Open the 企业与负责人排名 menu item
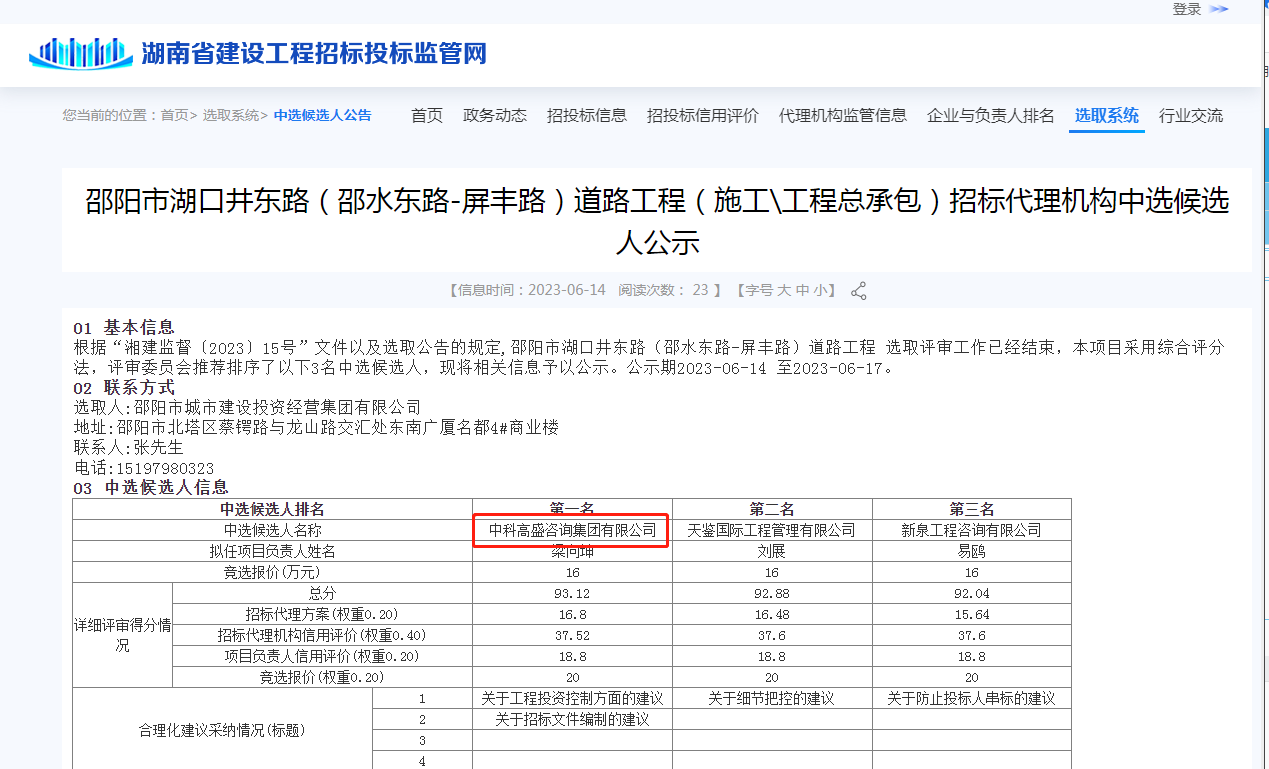 (x=991, y=116)
